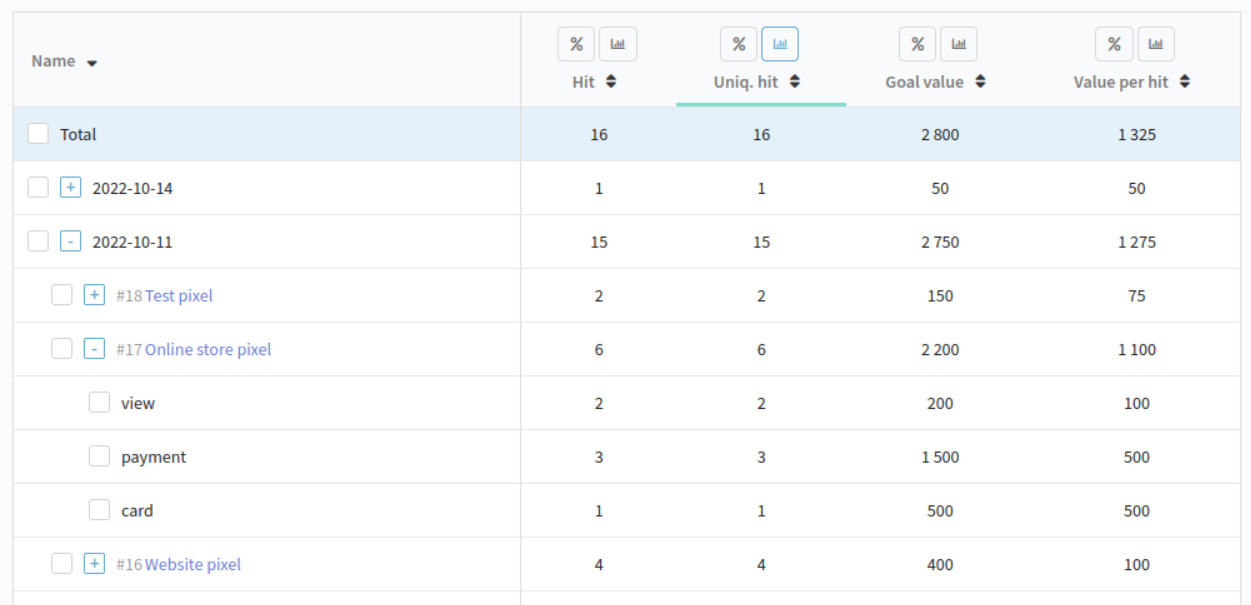Check the payment row checkbox
This screenshot has width=1251, height=605.
pyautogui.click(x=99, y=456)
